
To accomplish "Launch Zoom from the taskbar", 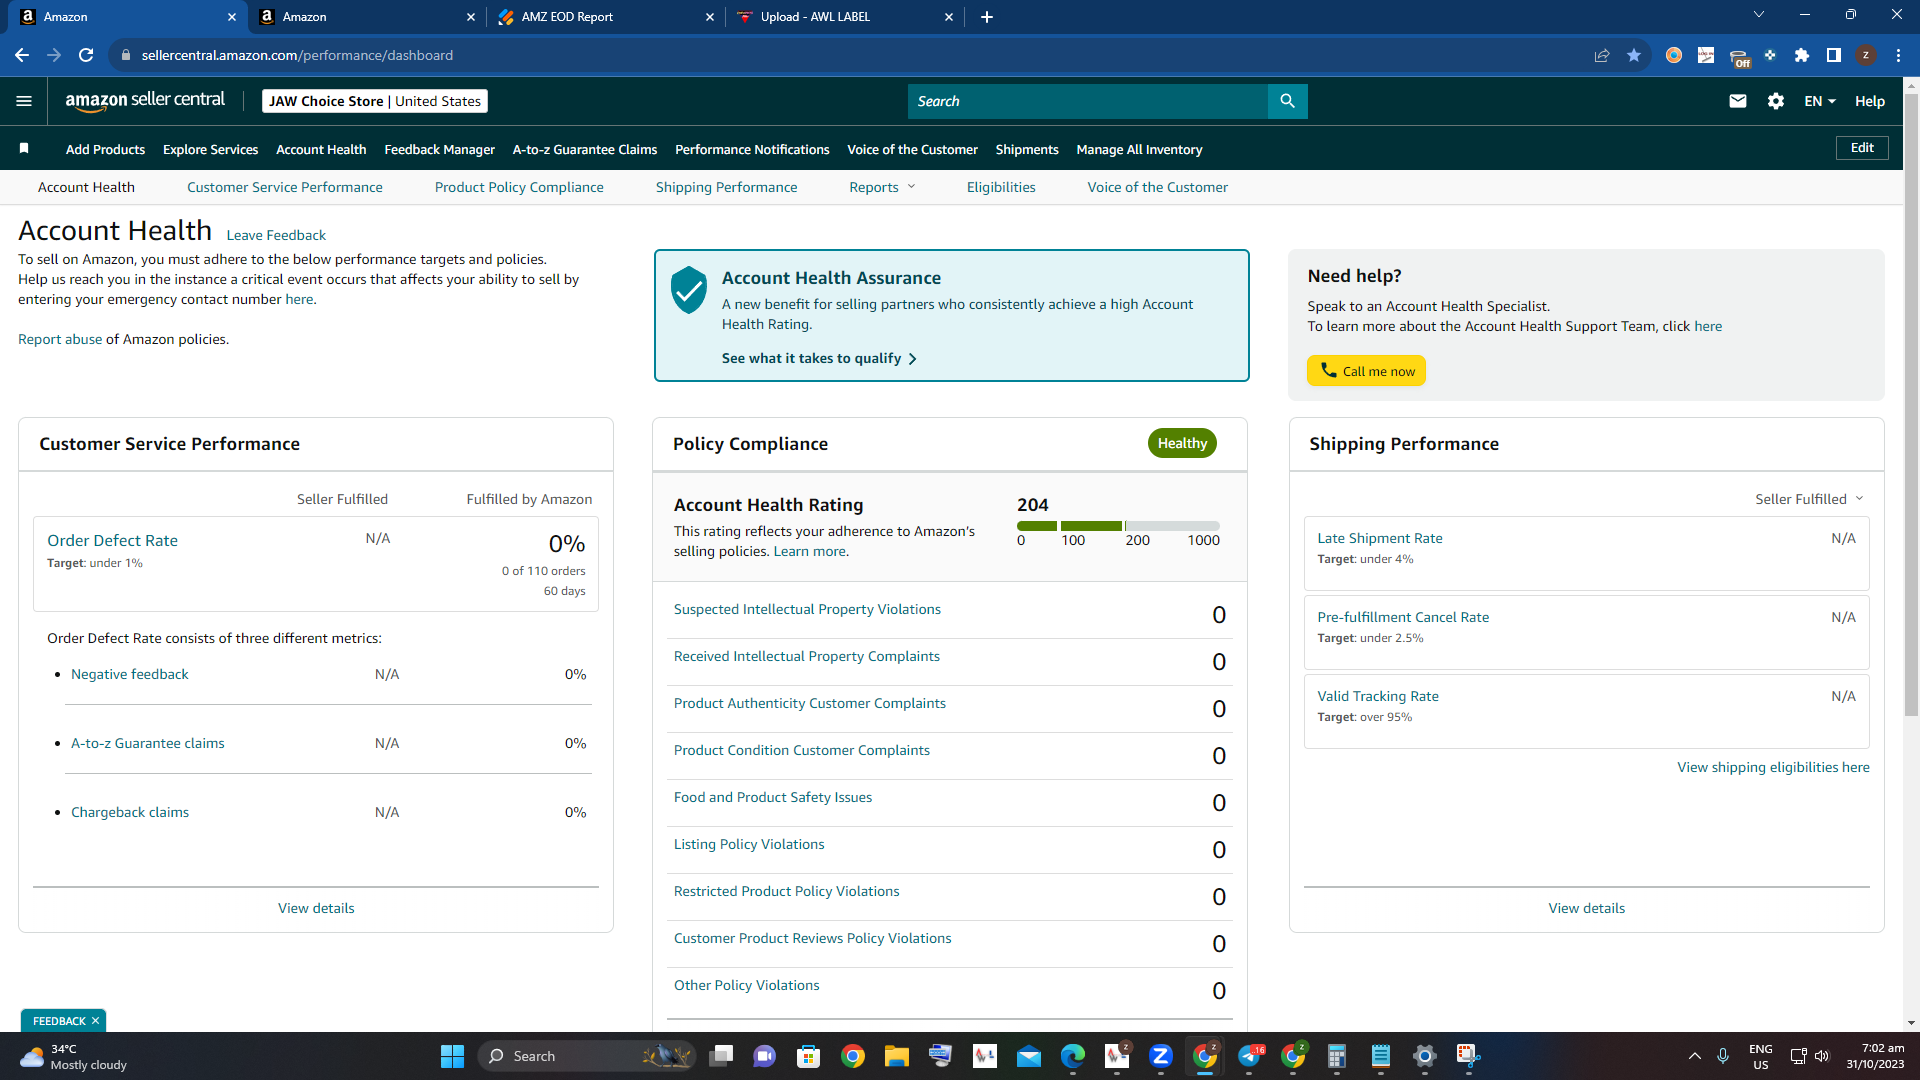I will [x=1161, y=1056].
